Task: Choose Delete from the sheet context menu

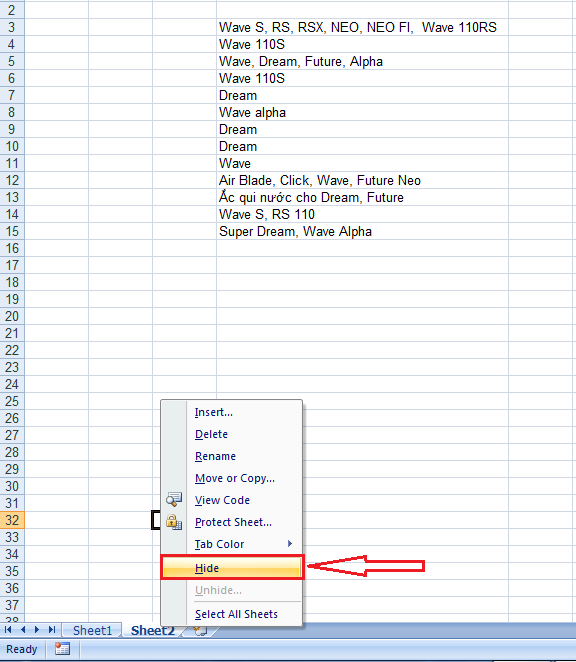Action: click(231, 434)
